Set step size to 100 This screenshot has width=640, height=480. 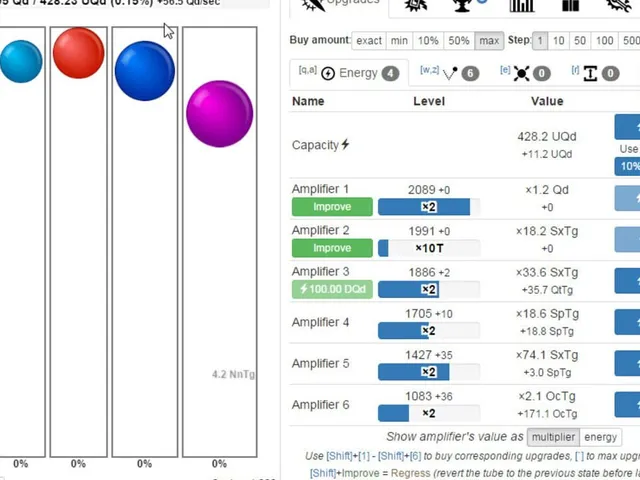coord(604,41)
